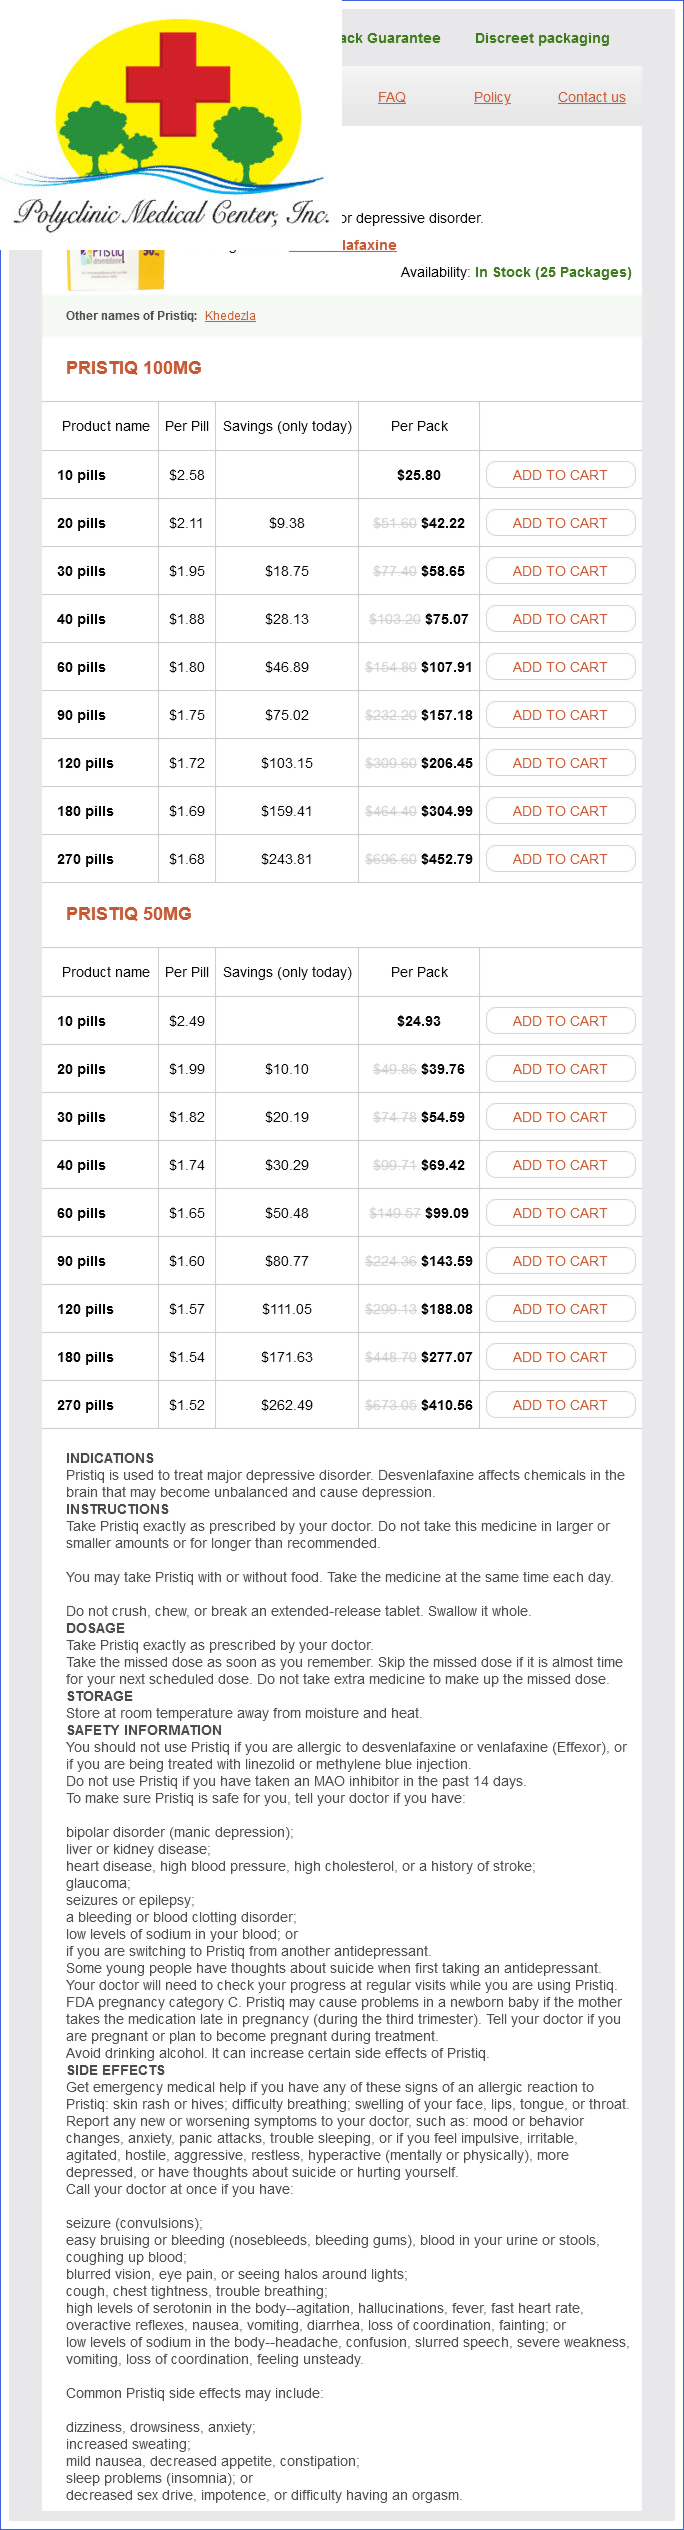The image size is (684, 2530).
Task: Go to the Contact us page
Action: coord(591,97)
